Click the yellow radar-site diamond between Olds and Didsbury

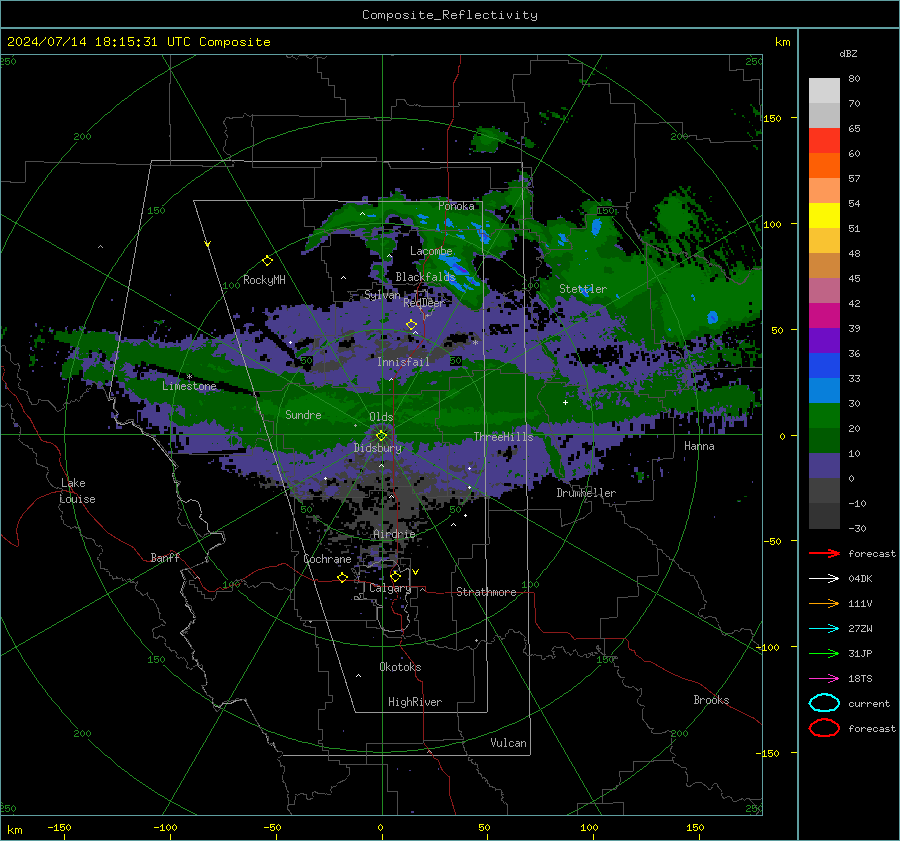381,436
